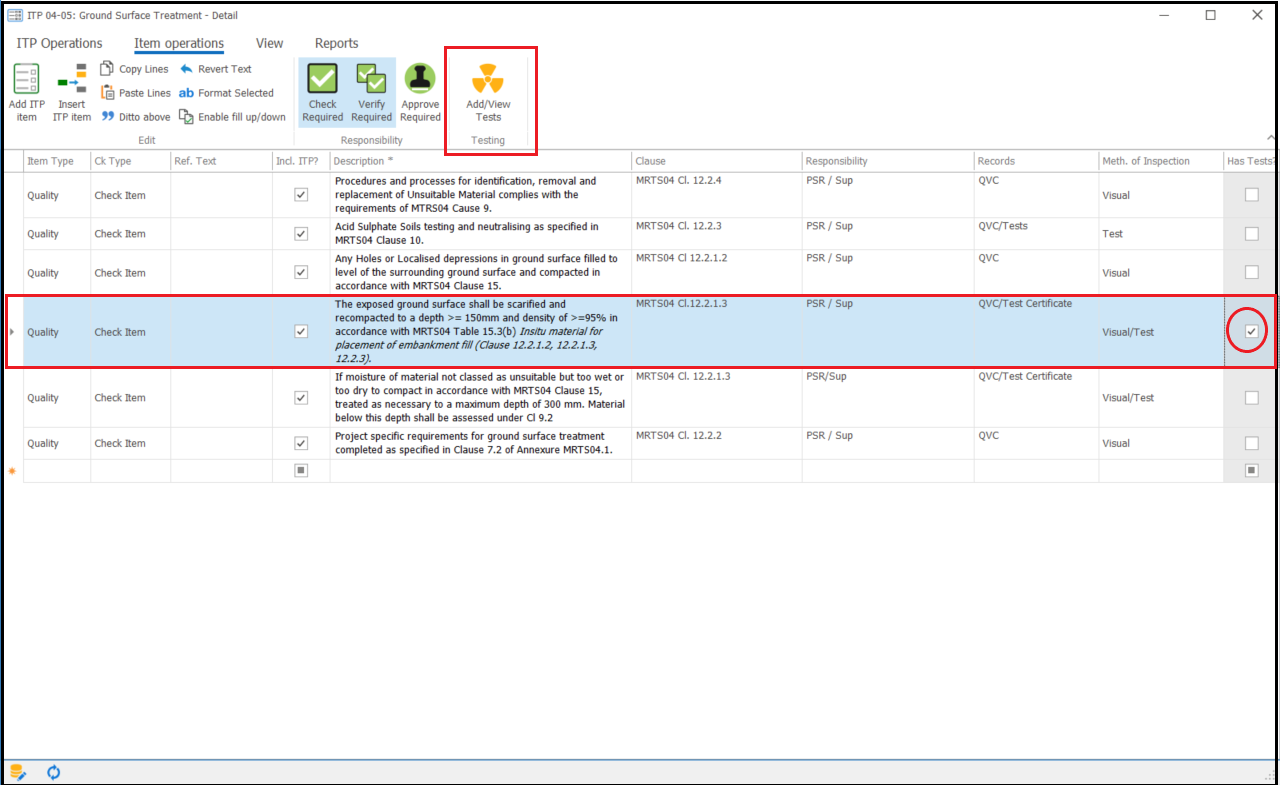Select the 'MRTS04 Cl. 12.2.4' clause cell
Screen dimensions: 1280x785
tap(717, 195)
